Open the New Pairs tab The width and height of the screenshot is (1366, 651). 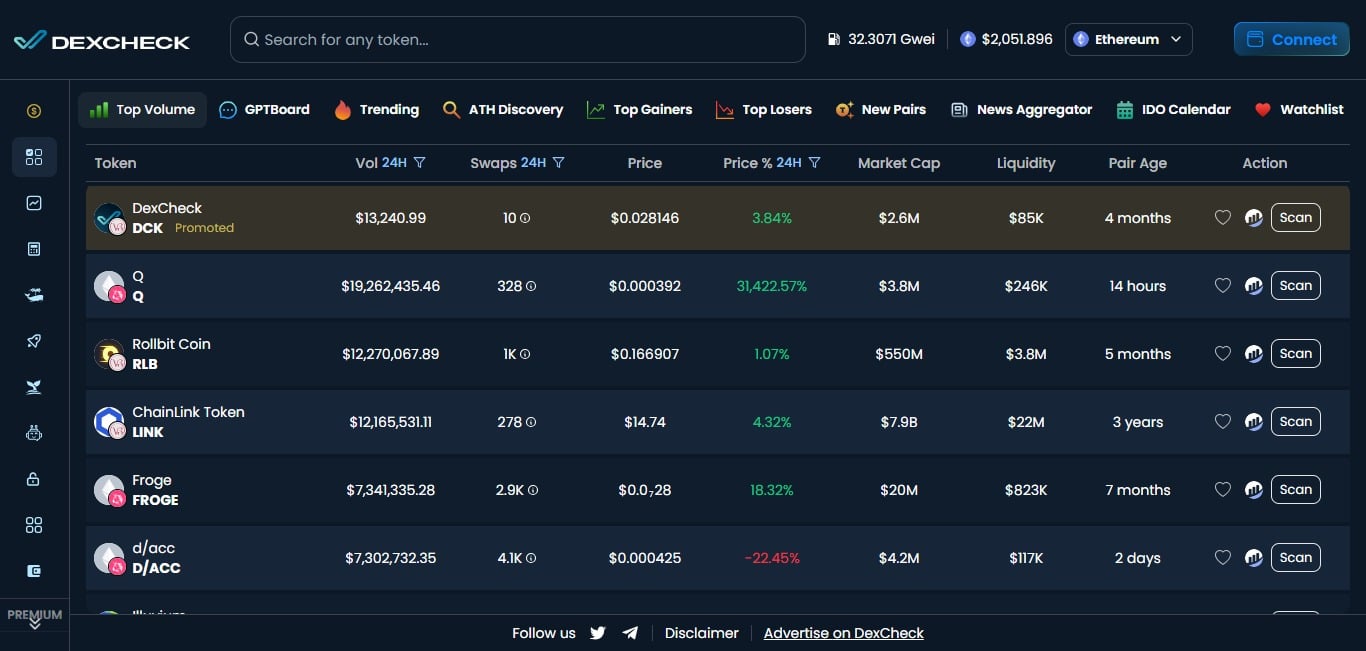click(x=880, y=110)
